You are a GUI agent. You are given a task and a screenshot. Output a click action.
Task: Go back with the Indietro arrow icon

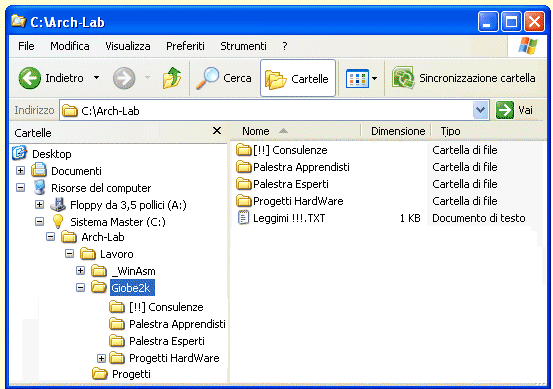tap(30, 78)
